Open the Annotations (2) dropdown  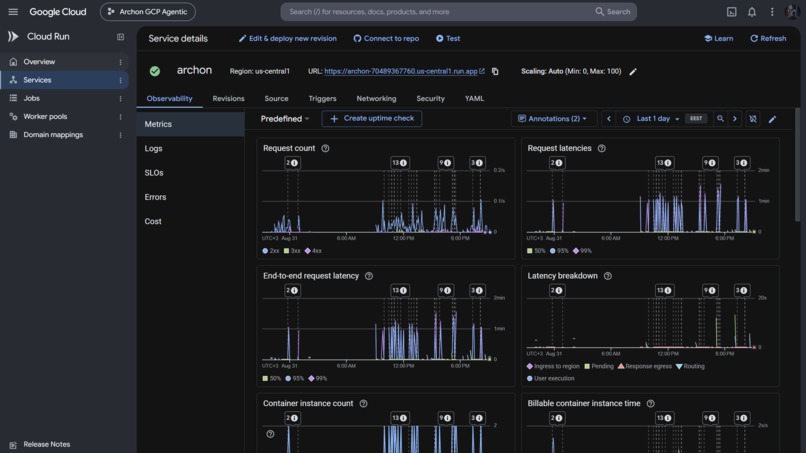click(x=553, y=119)
